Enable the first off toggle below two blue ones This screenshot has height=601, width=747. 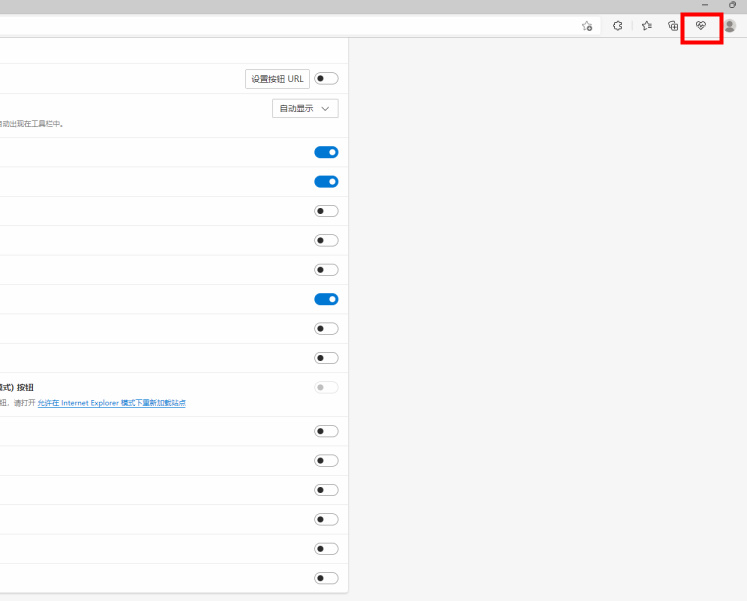tap(326, 211)
